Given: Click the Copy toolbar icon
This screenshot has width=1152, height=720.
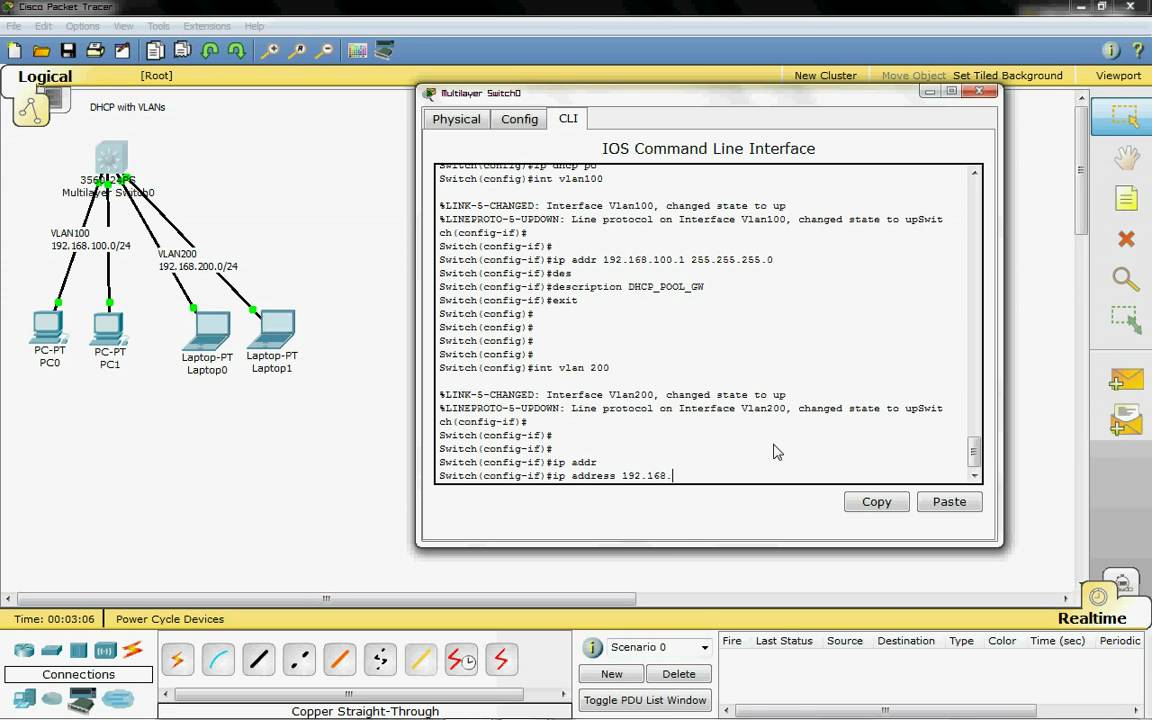Looking at the screenshot, I should coord(155,50).
